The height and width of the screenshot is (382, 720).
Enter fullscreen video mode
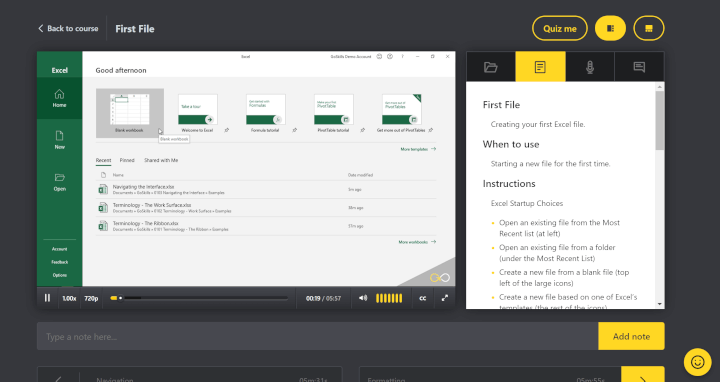pos(444,298)
